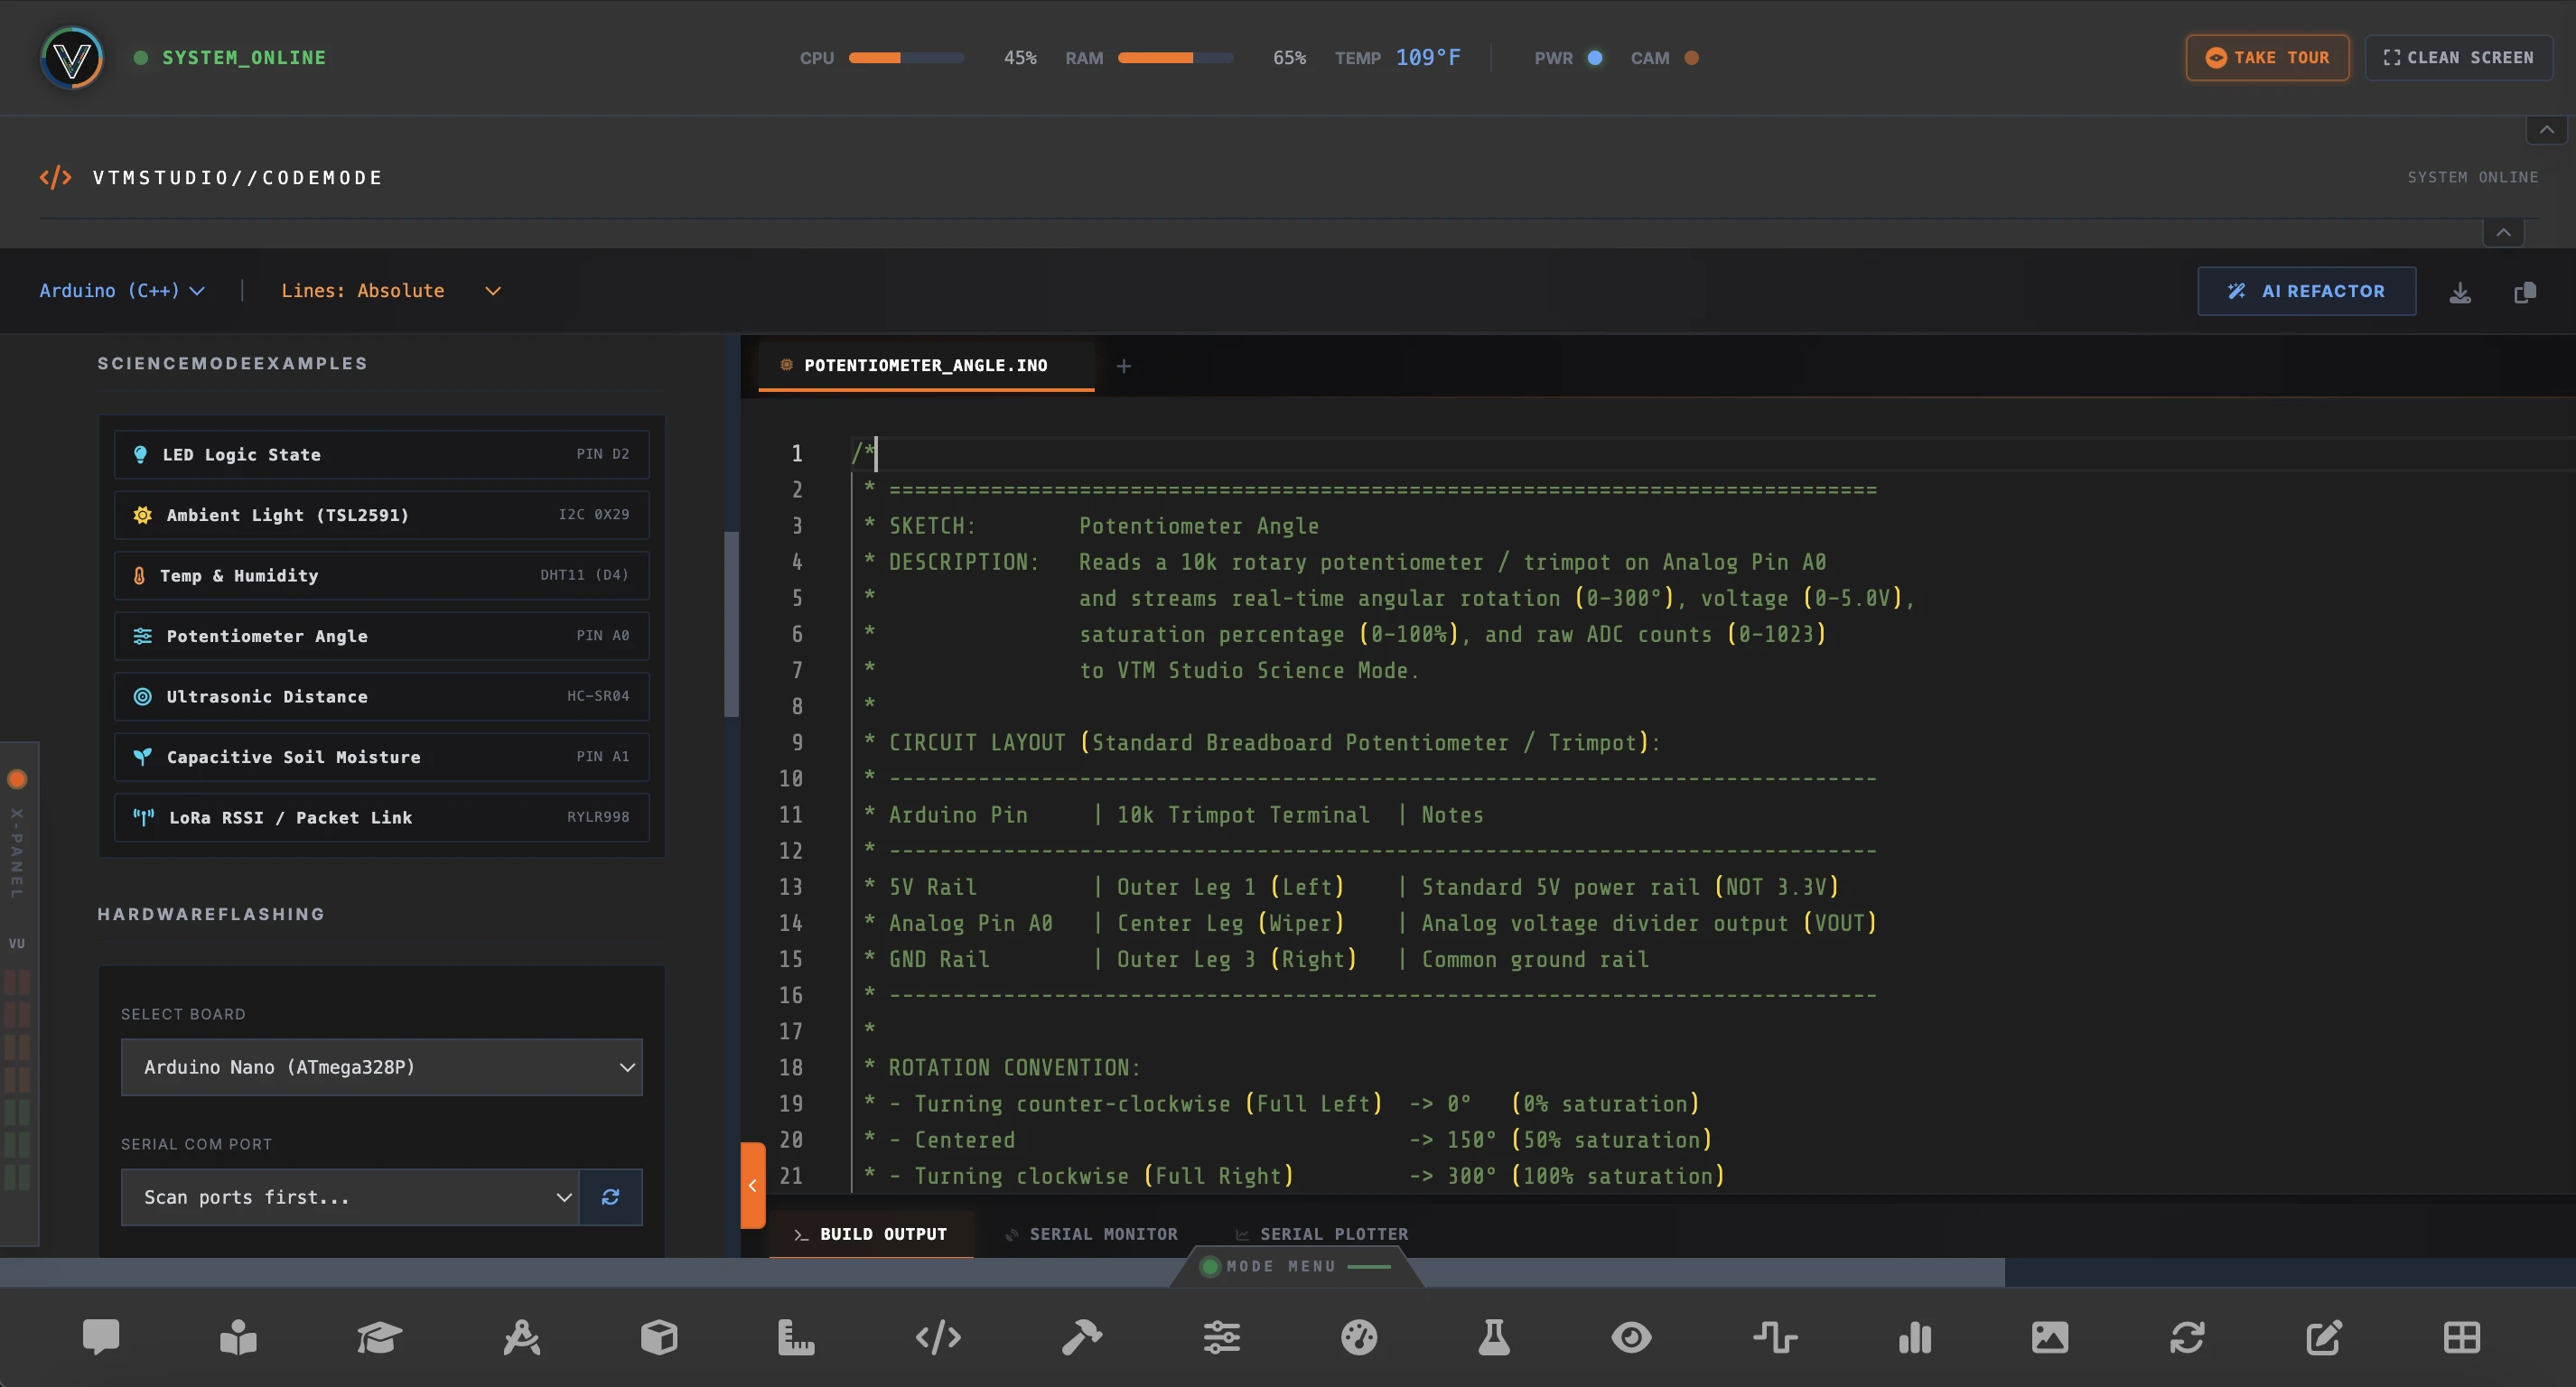
Task: Open the drafting compass design mode
Action: click(521, 1337)
